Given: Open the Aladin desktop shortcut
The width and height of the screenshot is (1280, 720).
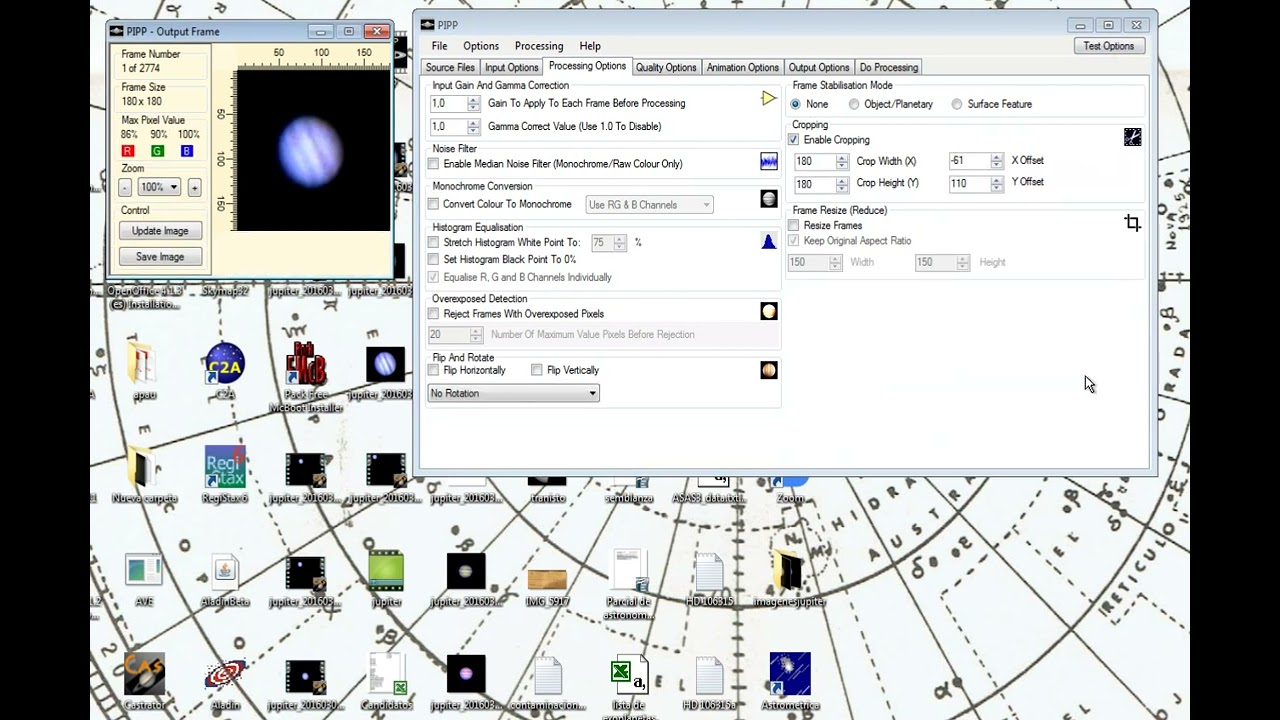Looking at the screenshot, I should pyautogui.click(x=225, y=682).
